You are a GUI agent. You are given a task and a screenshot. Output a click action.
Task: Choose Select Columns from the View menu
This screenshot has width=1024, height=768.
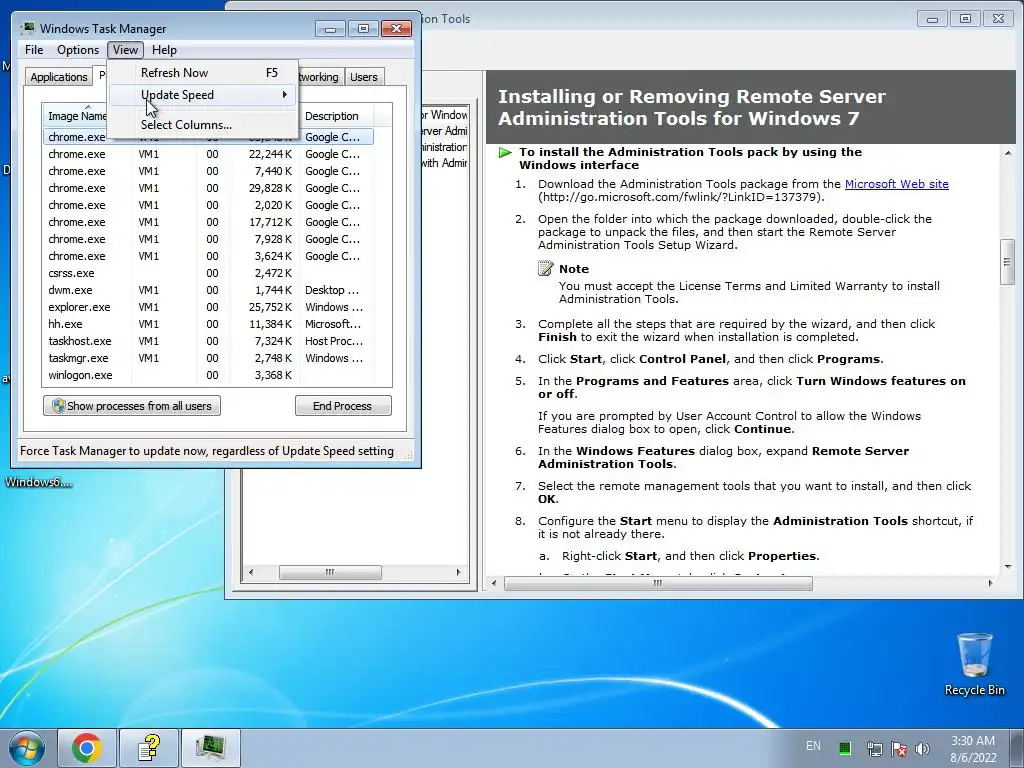click(202, 125)
